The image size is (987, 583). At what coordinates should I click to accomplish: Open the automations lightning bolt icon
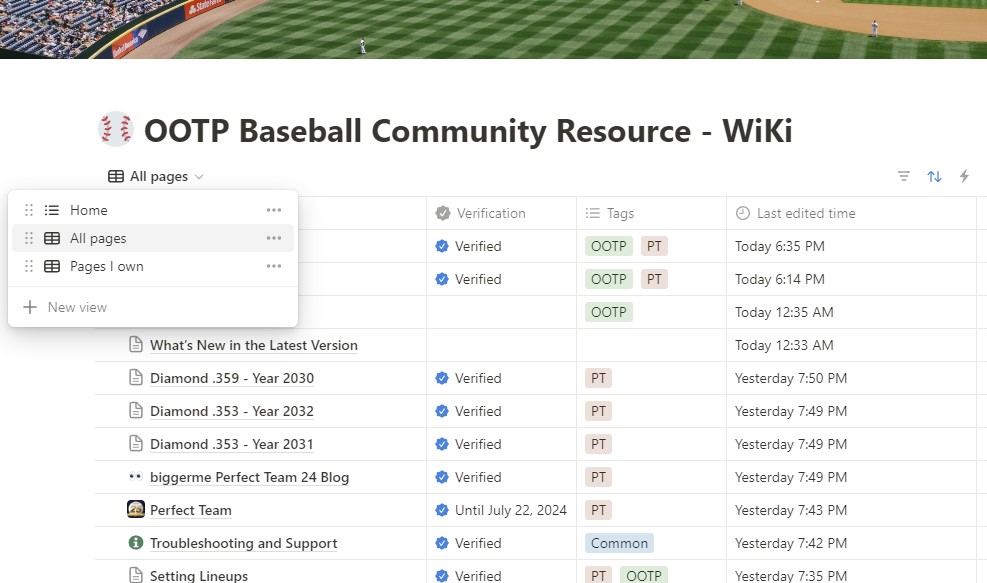click(964, 176)
